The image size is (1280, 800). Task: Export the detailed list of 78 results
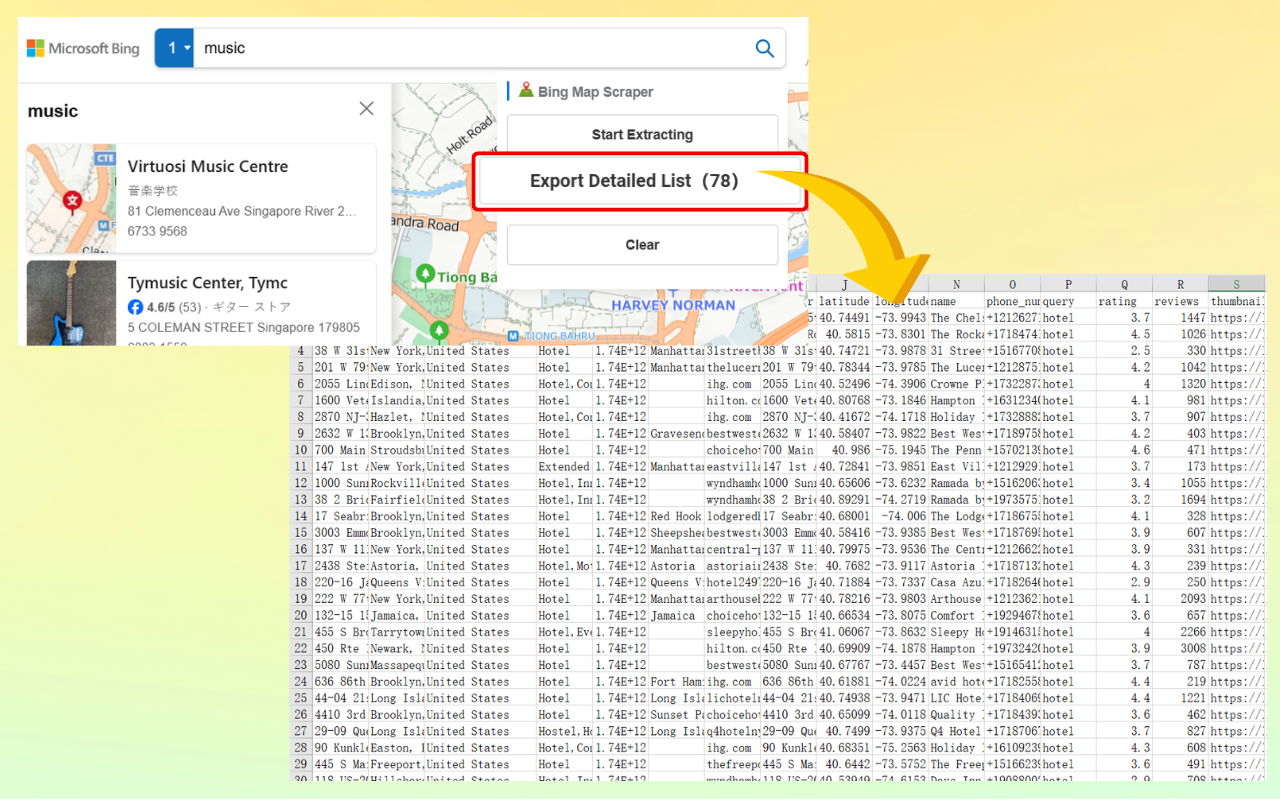641,180
